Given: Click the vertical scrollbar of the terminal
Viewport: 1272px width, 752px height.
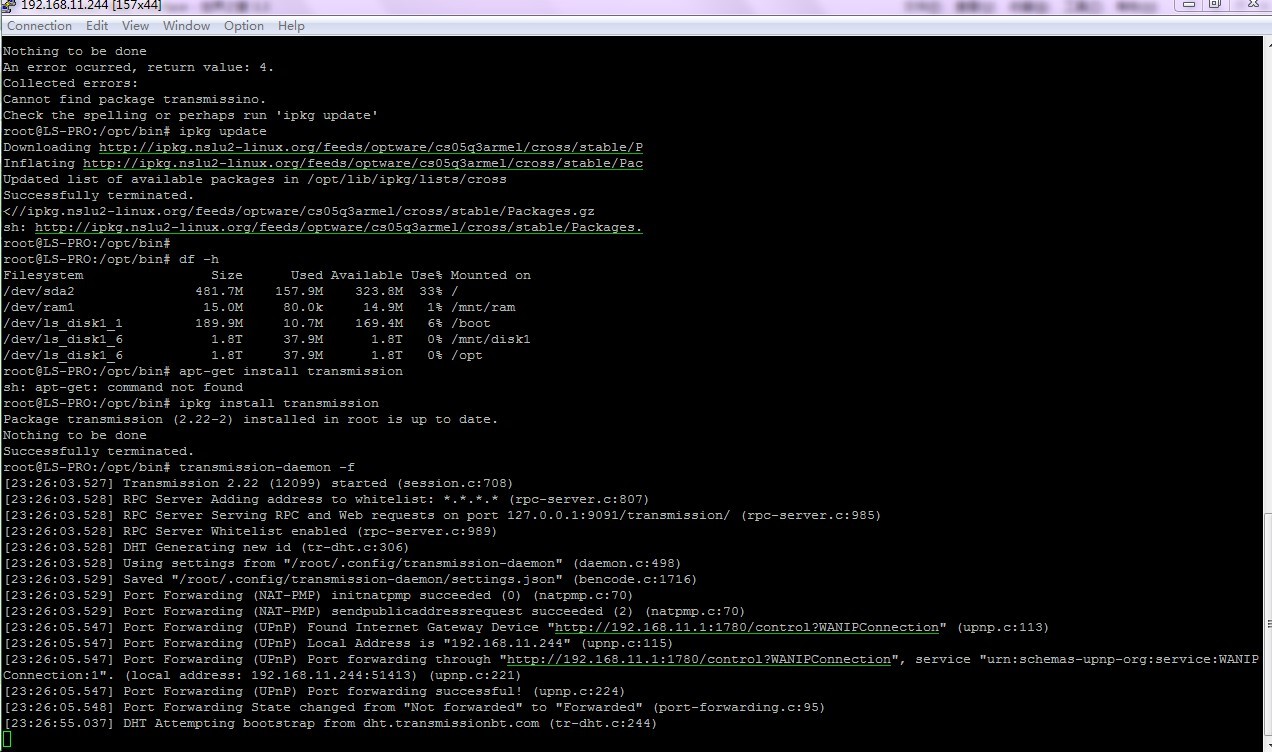Looking at the screenshot, I should (1266, 395).
